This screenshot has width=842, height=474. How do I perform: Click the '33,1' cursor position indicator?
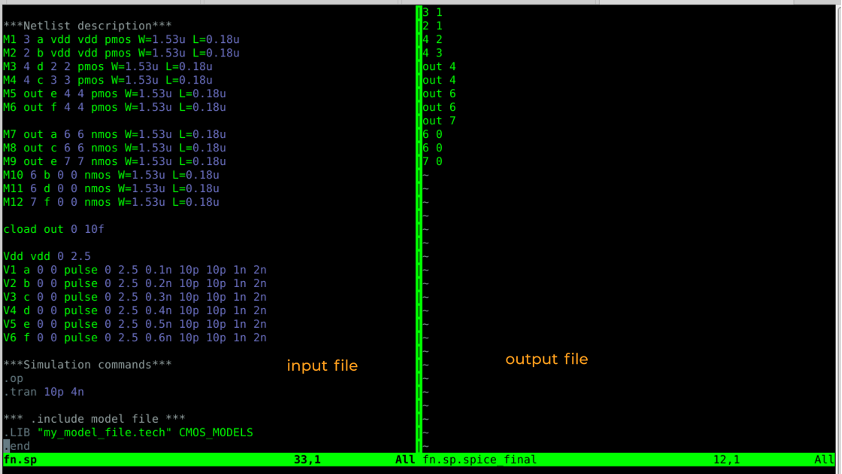[307, 460]
